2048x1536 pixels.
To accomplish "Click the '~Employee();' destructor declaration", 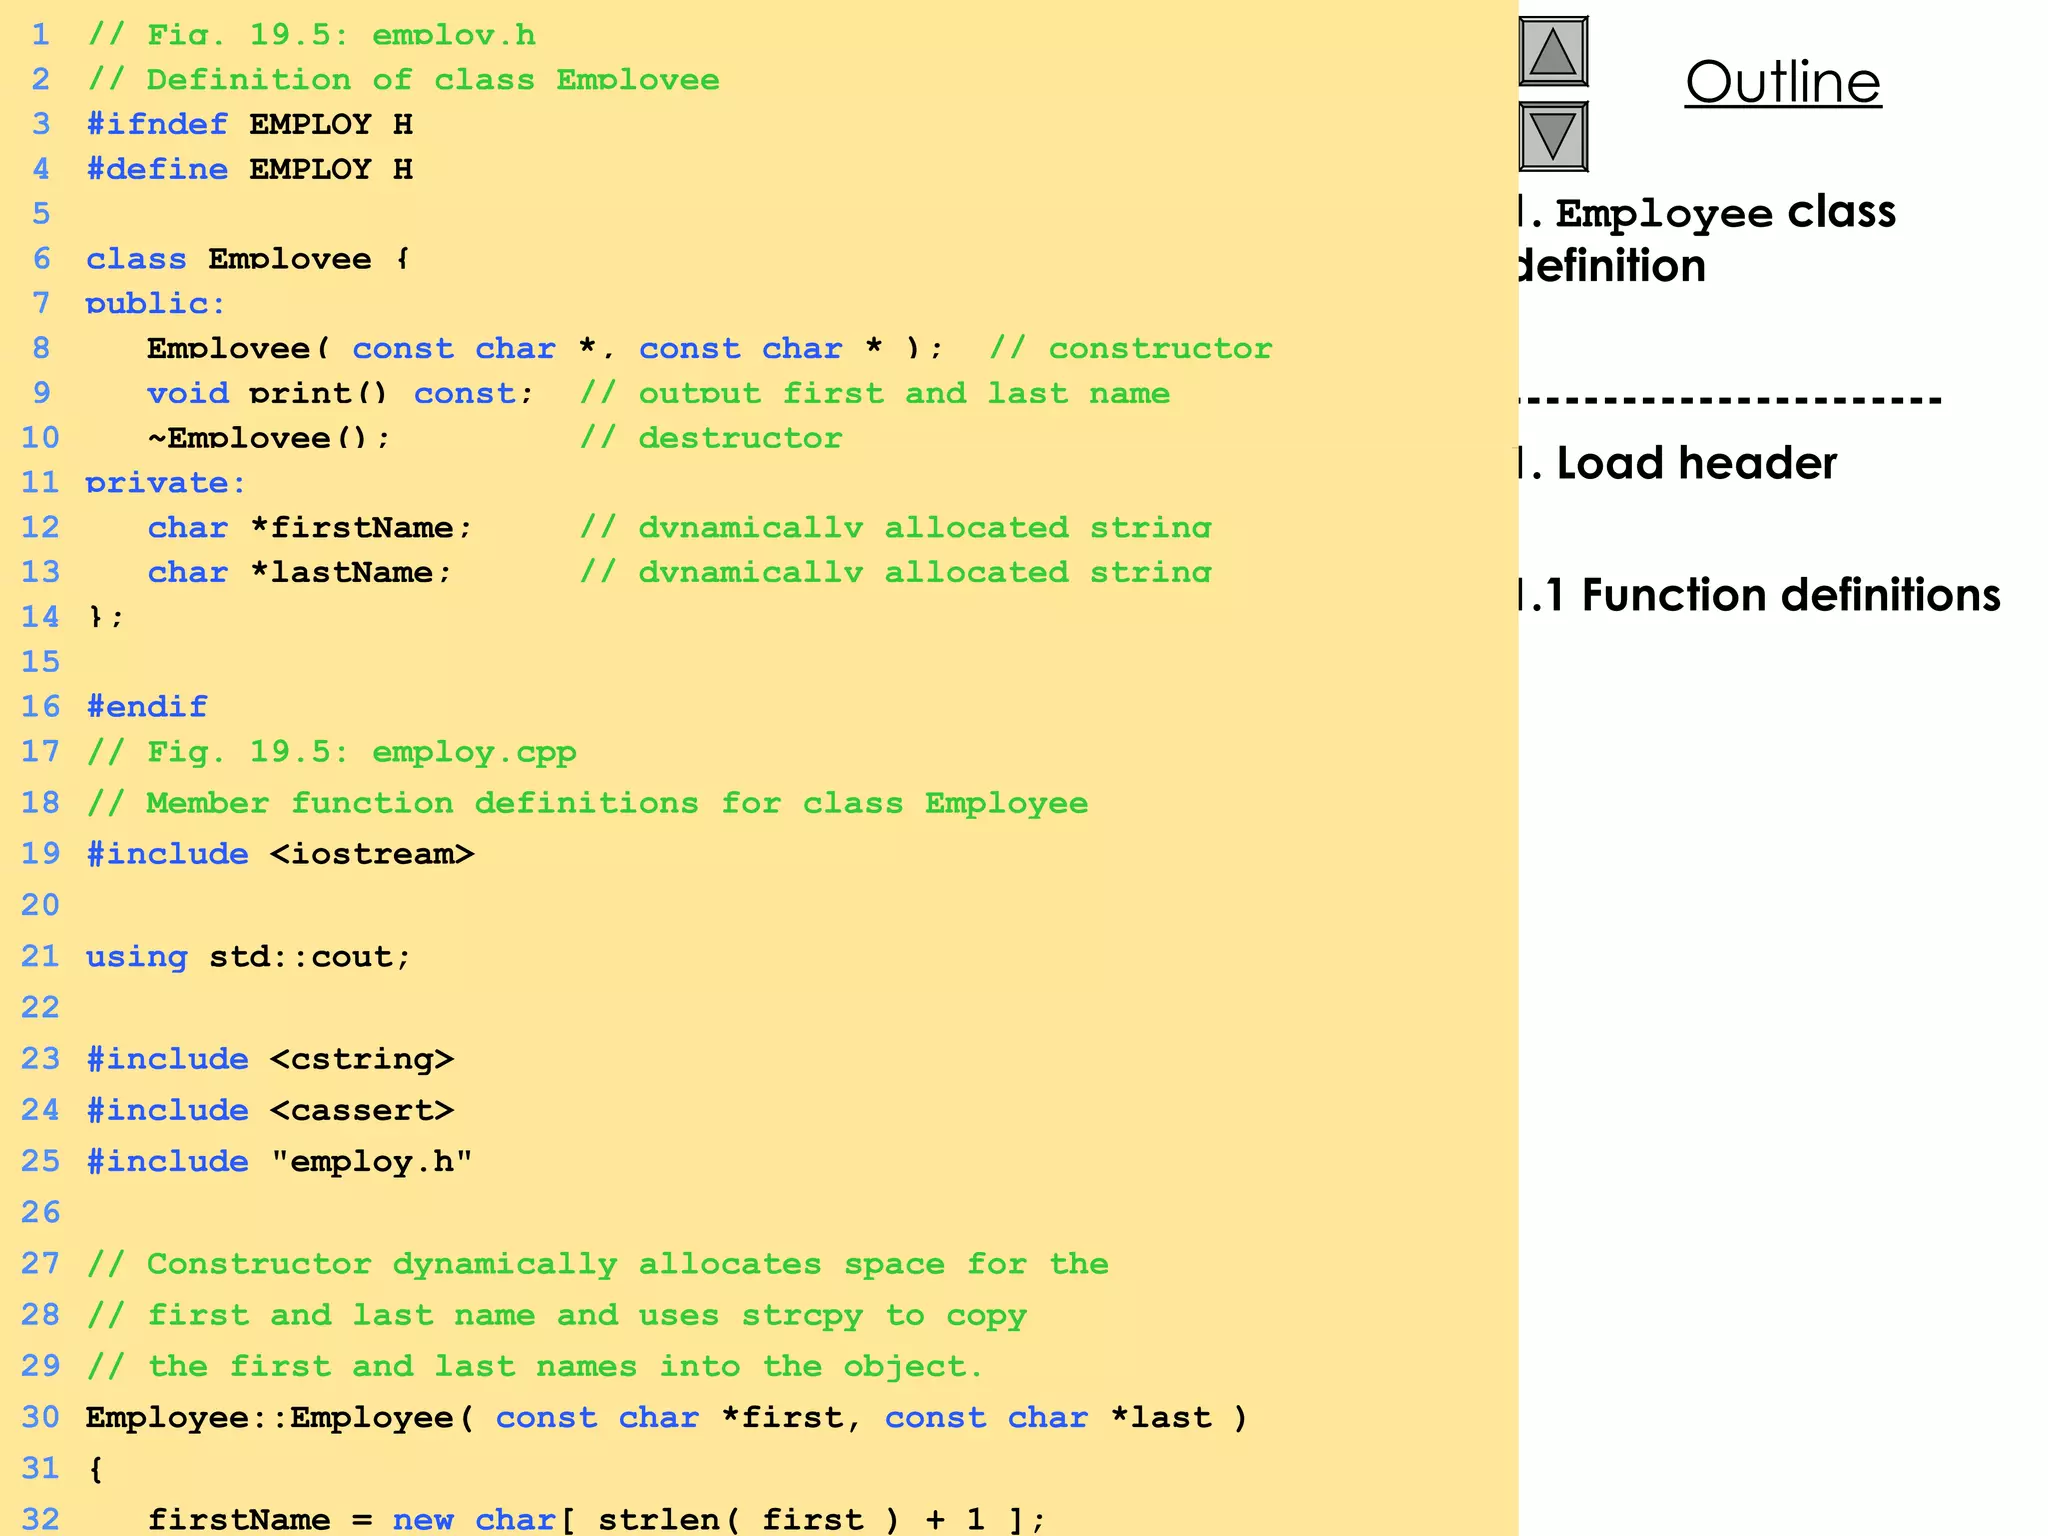I will click(x=269, y=437).
